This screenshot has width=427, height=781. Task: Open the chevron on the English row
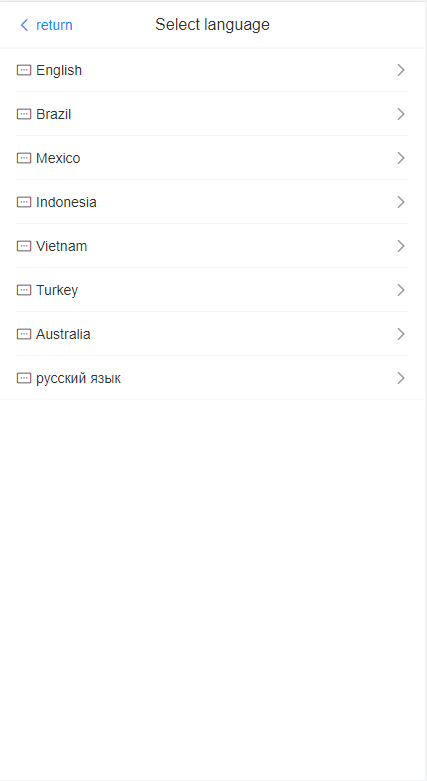click(401, 70)
